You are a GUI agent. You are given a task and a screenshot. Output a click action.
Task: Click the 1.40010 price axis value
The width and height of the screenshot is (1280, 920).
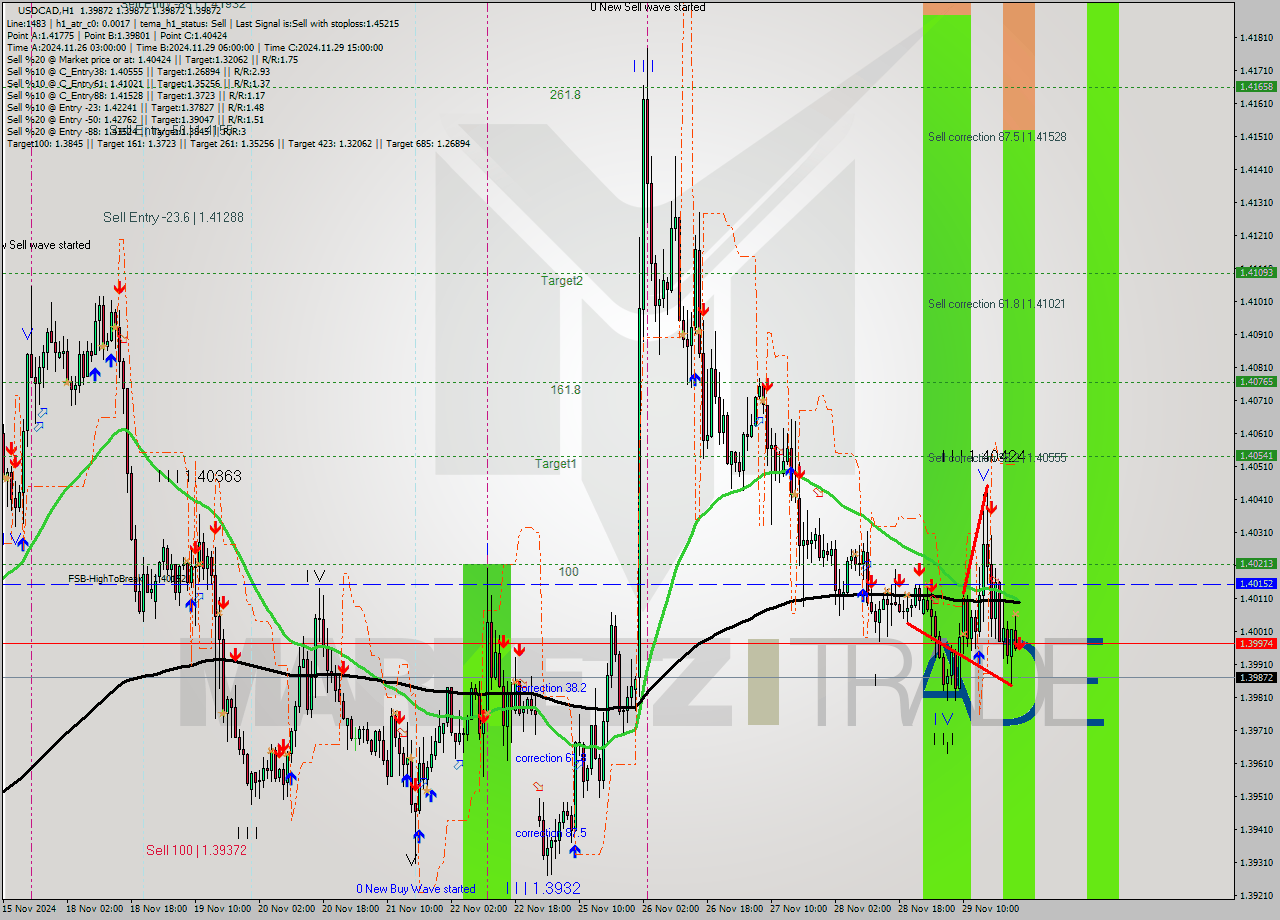pyautogui.click(x=1256, y=631)
